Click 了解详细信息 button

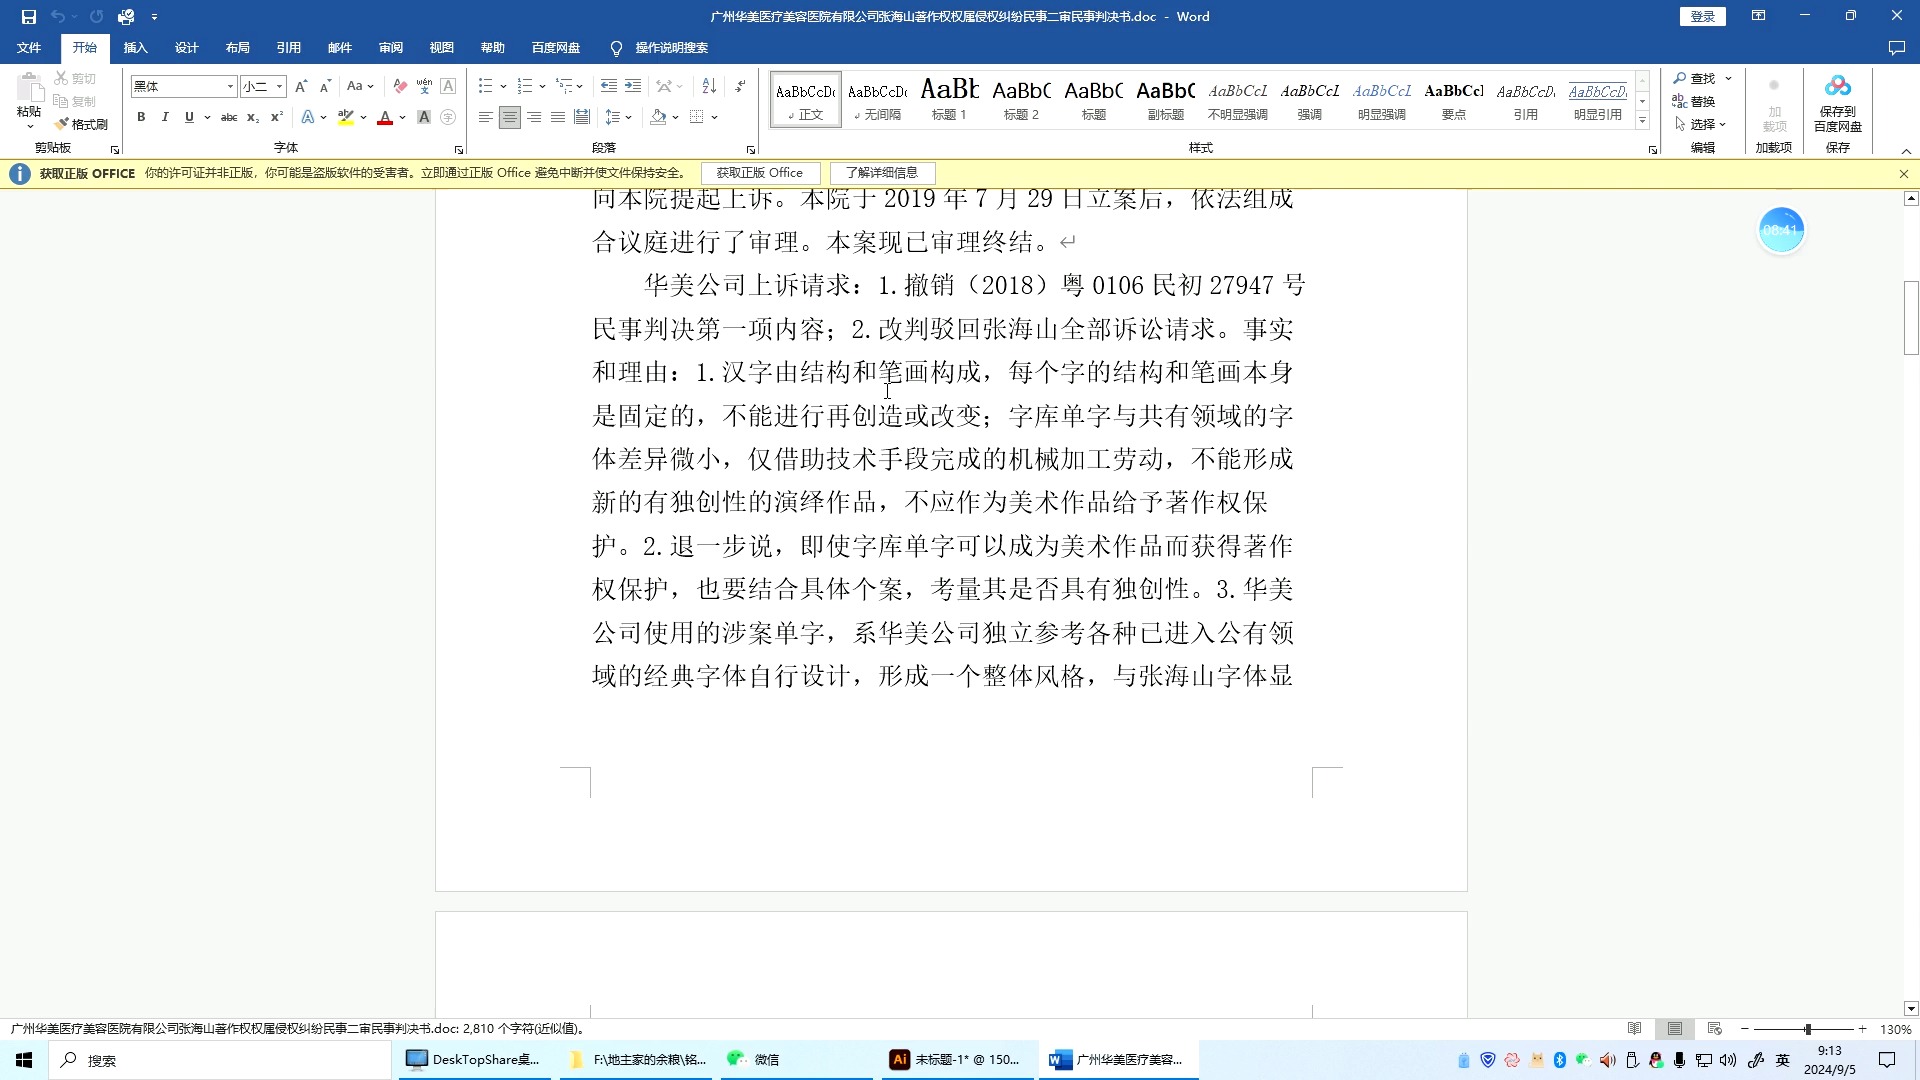[x=882, y=173]
